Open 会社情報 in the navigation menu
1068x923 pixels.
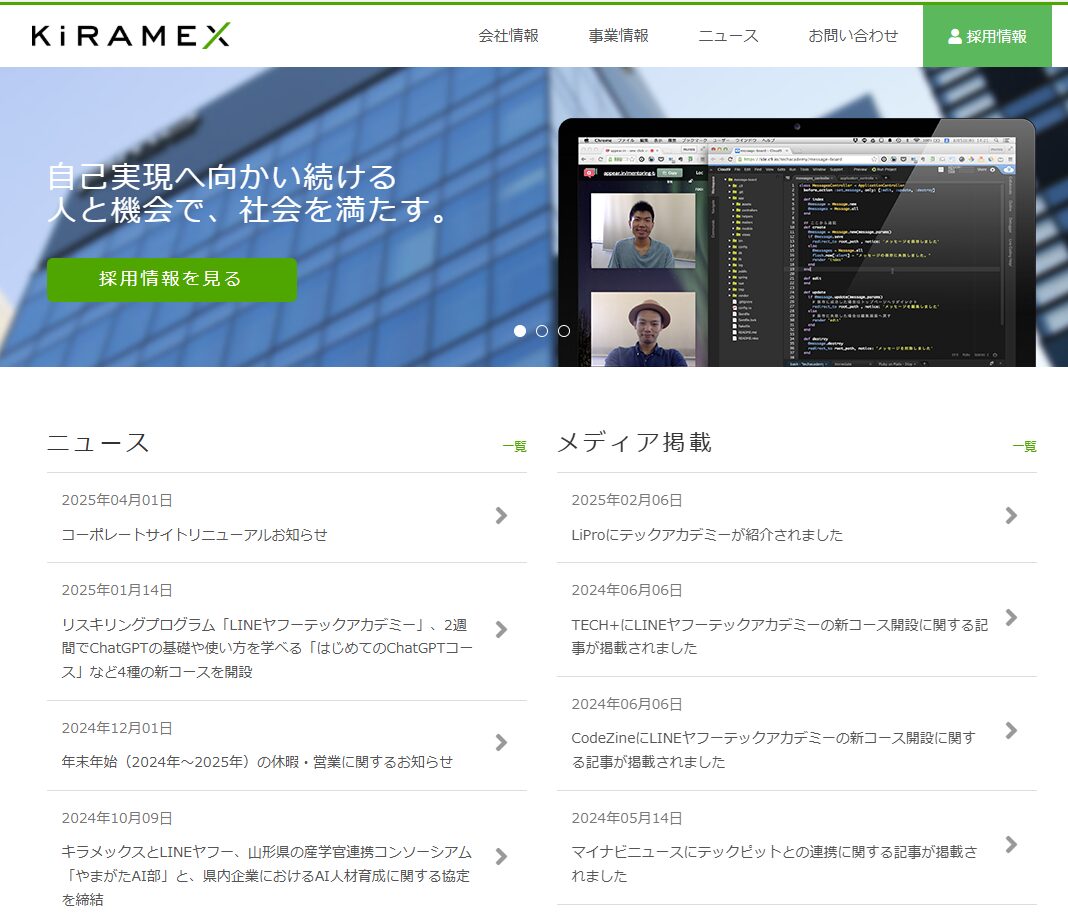click(508, 36)
